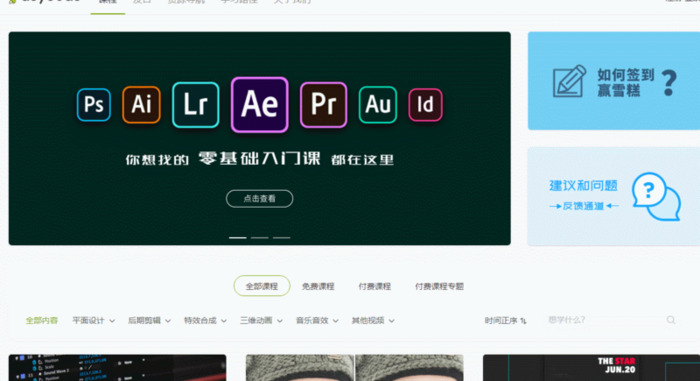Viewport: 700px width, 381px height.
Task: Open the After Effects timeline course thumbnail
Action: point(117,368)
